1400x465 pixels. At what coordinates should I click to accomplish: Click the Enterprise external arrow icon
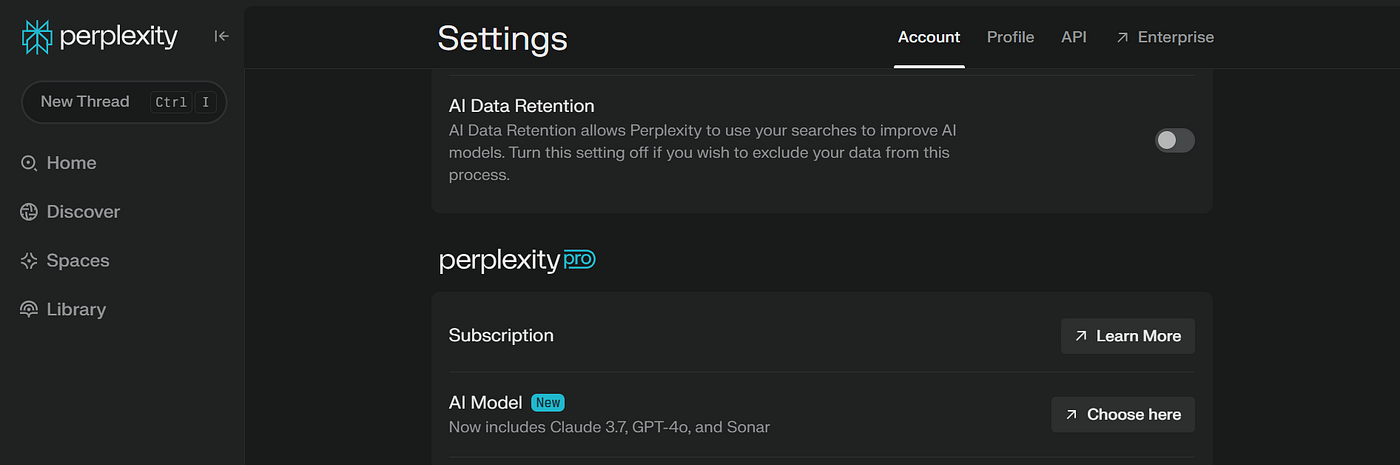[x=1122, y=37]
